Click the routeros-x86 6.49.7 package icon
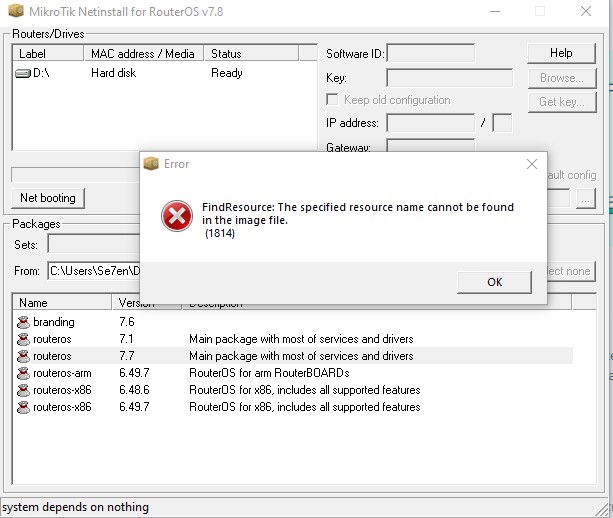Screen dimensions: 613x518 coord(23,407)
